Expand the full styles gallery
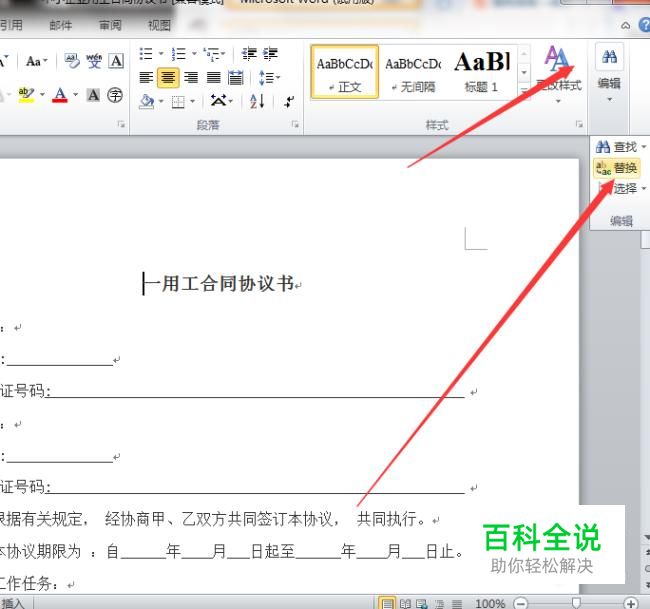The height and width of the screenshot is (609, 650). (x=524, y=90)
